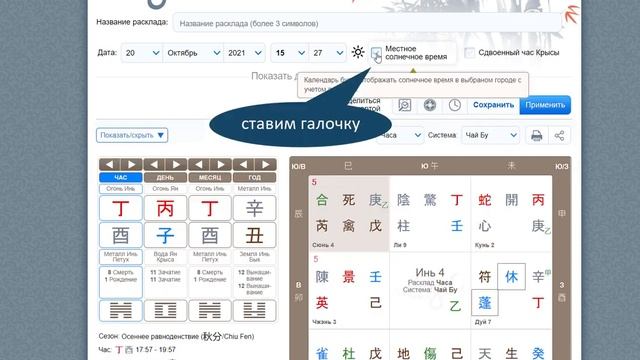The image size is (640, 360).
Task: Click previous day arrow above ДЕНЬ
Action: (x=154, y=164)
